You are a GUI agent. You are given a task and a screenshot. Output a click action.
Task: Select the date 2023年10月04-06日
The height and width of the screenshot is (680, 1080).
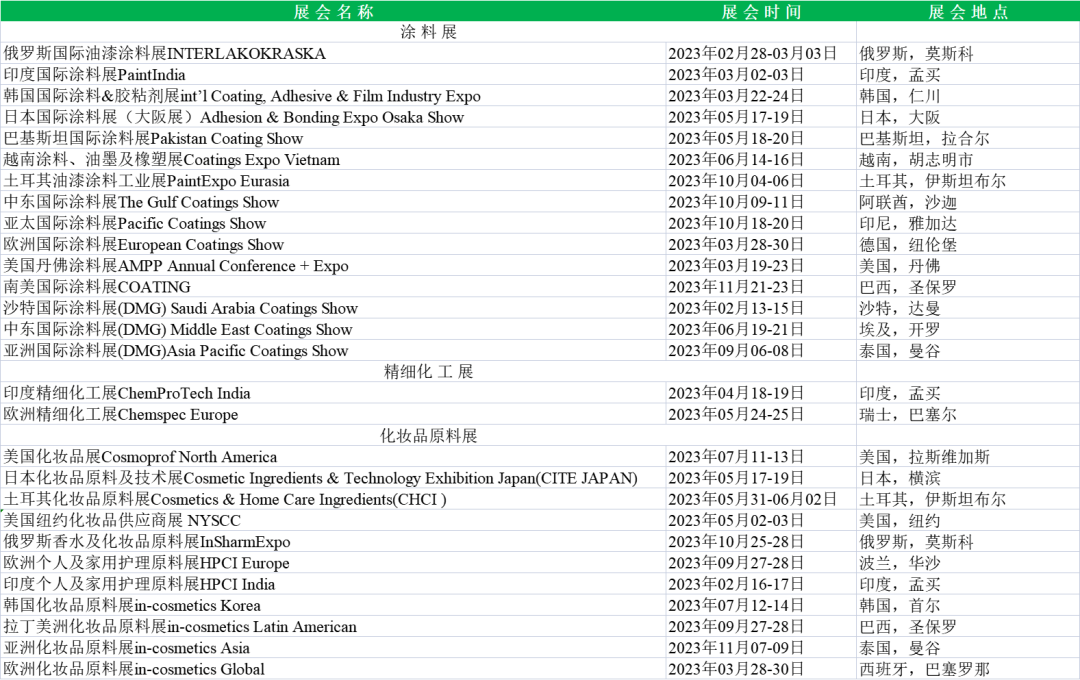point(736,181)
